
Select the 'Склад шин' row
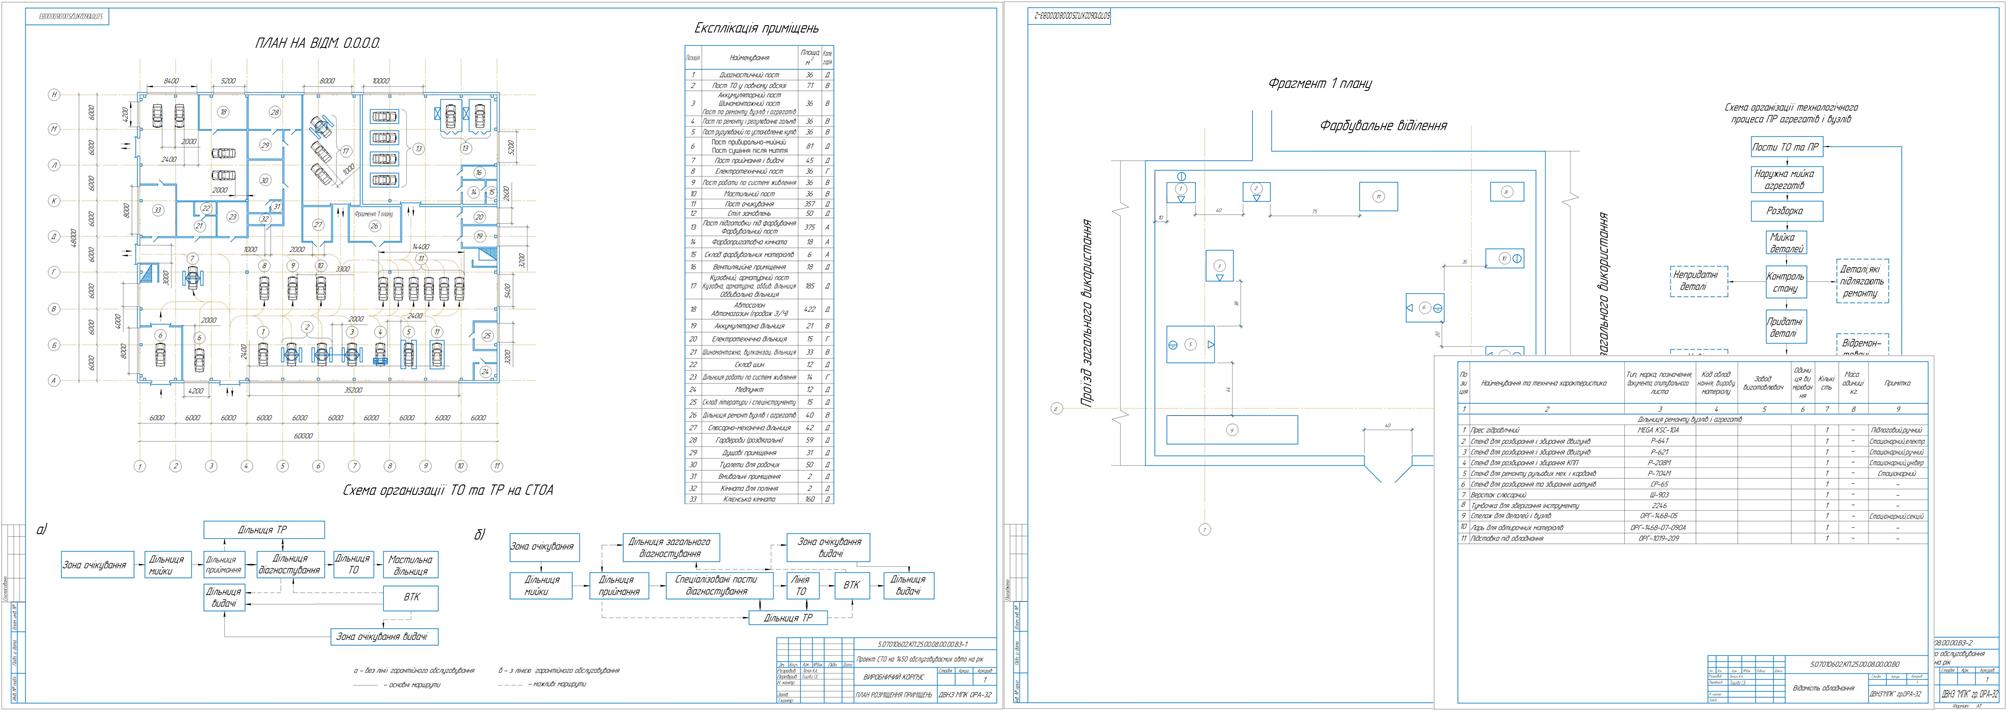[x=759, y=364]
